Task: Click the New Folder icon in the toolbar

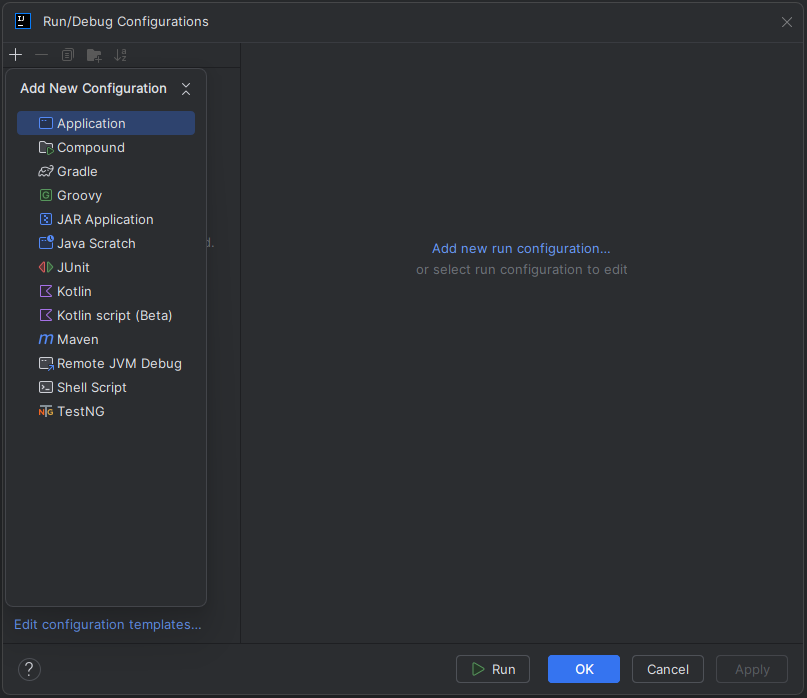Action: 94,55
